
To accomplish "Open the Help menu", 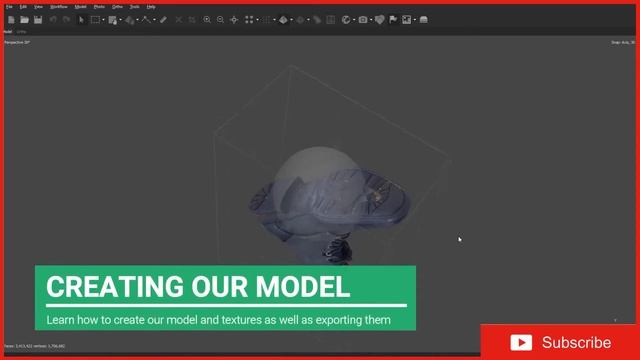I will pyautogui.click(x=151, y=7).
